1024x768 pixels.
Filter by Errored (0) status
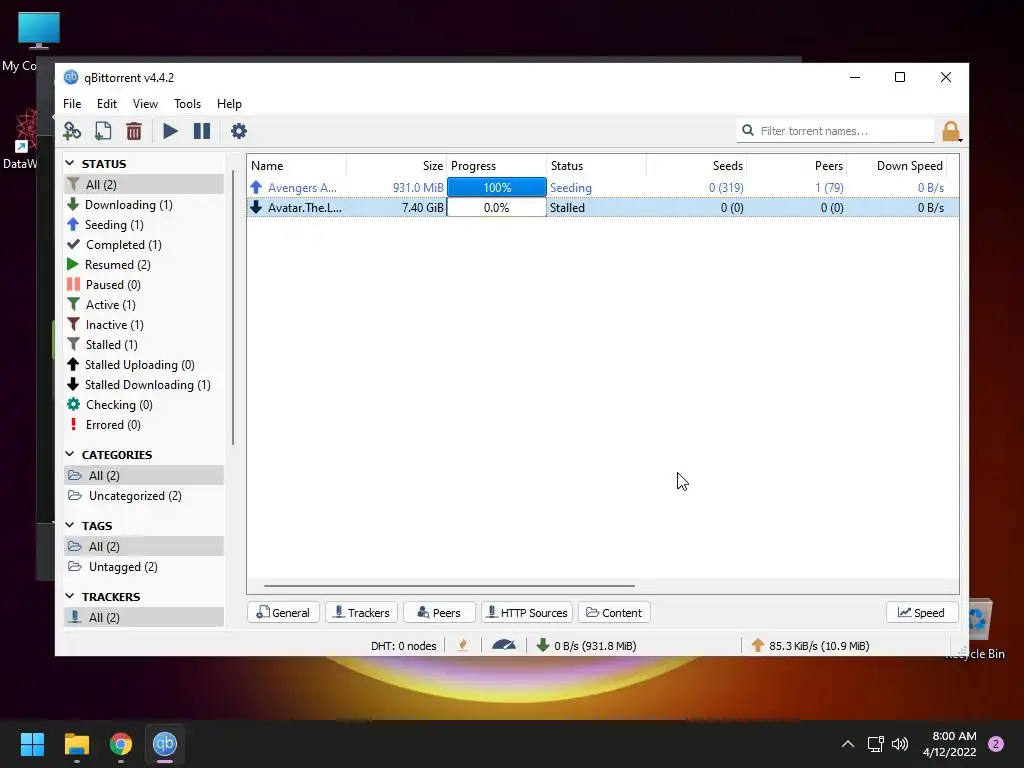pyautogui.click(x=144, y=425)
